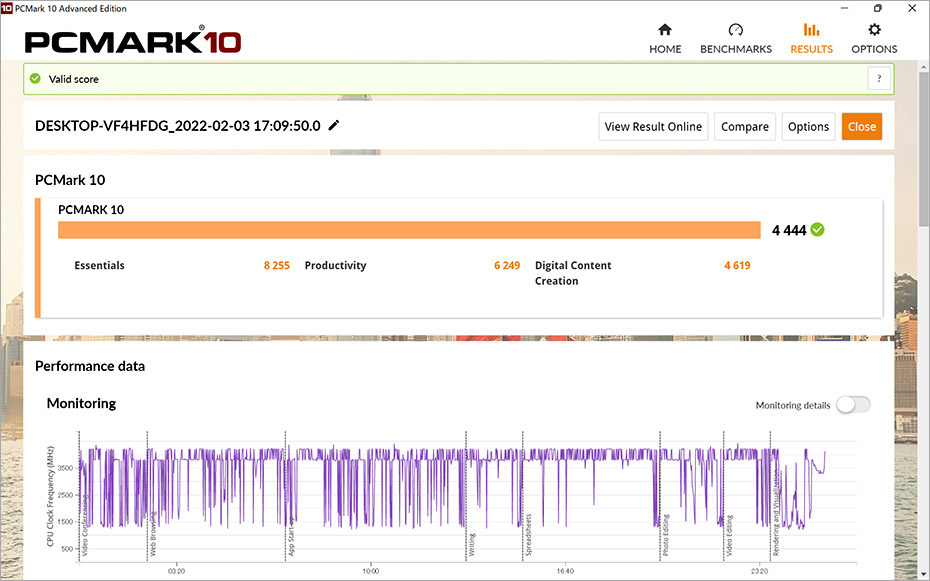Image resolution: width=930 pixels, height=581 pixels.
Task: Click the Home house icon
Action: point(665,30)
